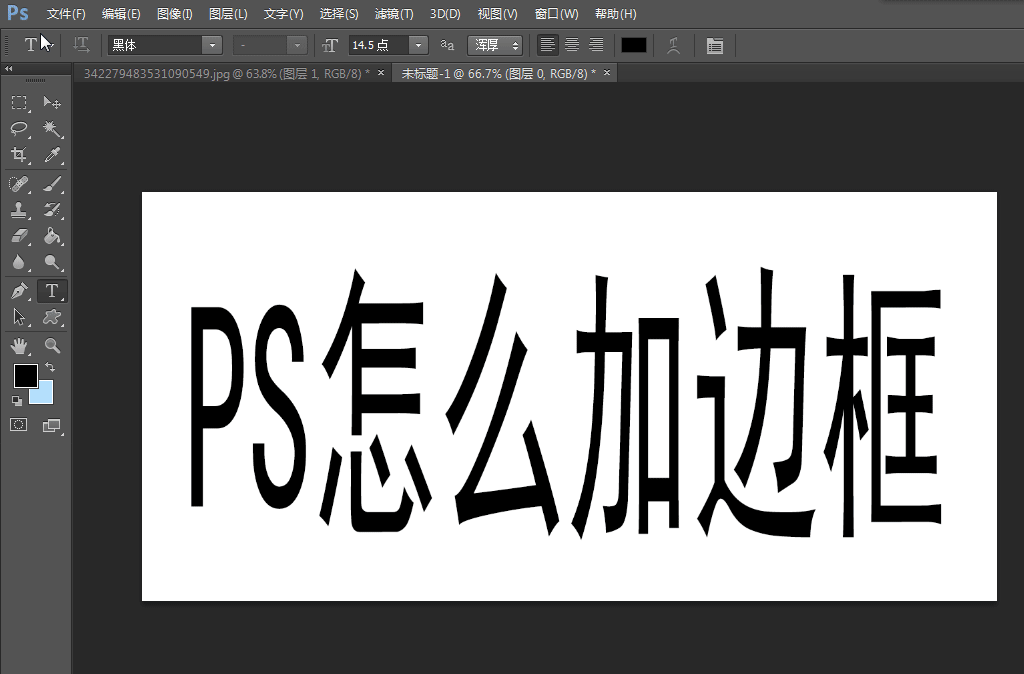Switch to Quick Mask mode
Screen dimensions: 1024x674
pyautogui.click(x=20, y=424)
